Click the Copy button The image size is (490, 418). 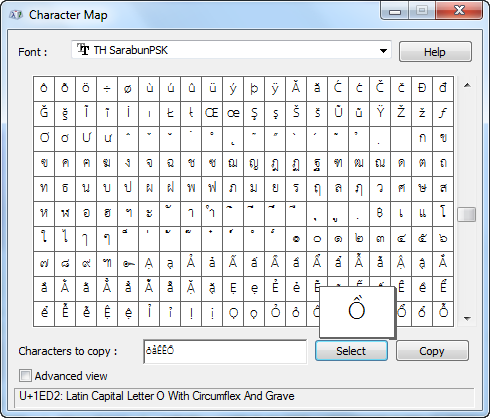(432, 351)
